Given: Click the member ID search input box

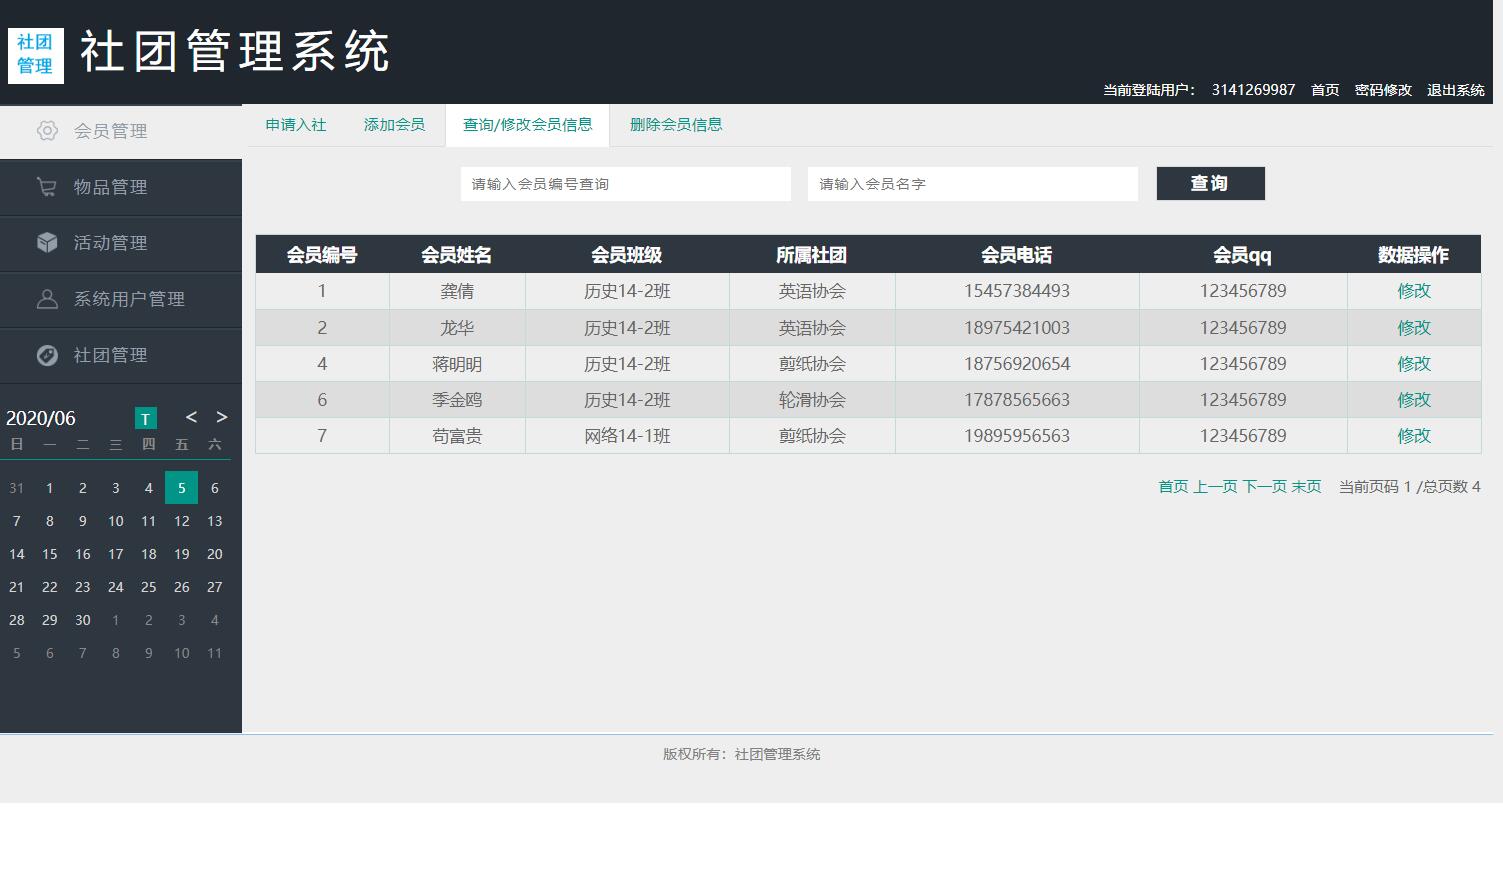Looking at the screenshot, I should pos(624,183).
